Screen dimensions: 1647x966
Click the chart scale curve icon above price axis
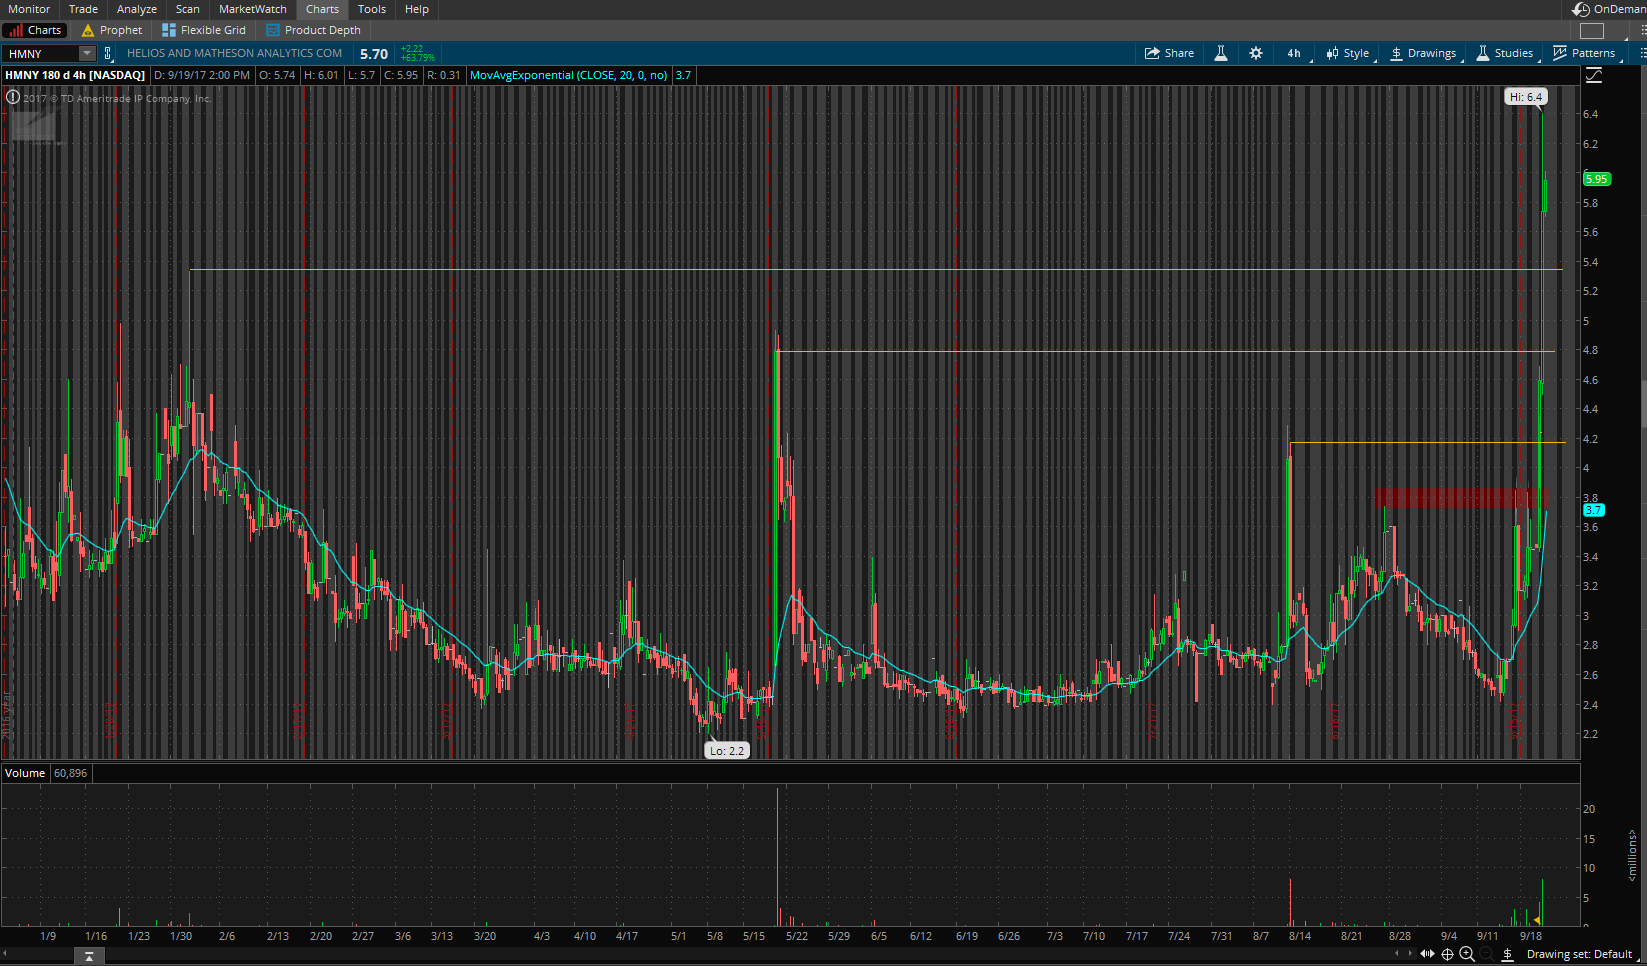pyautogui.click(x=1593, y=75)
